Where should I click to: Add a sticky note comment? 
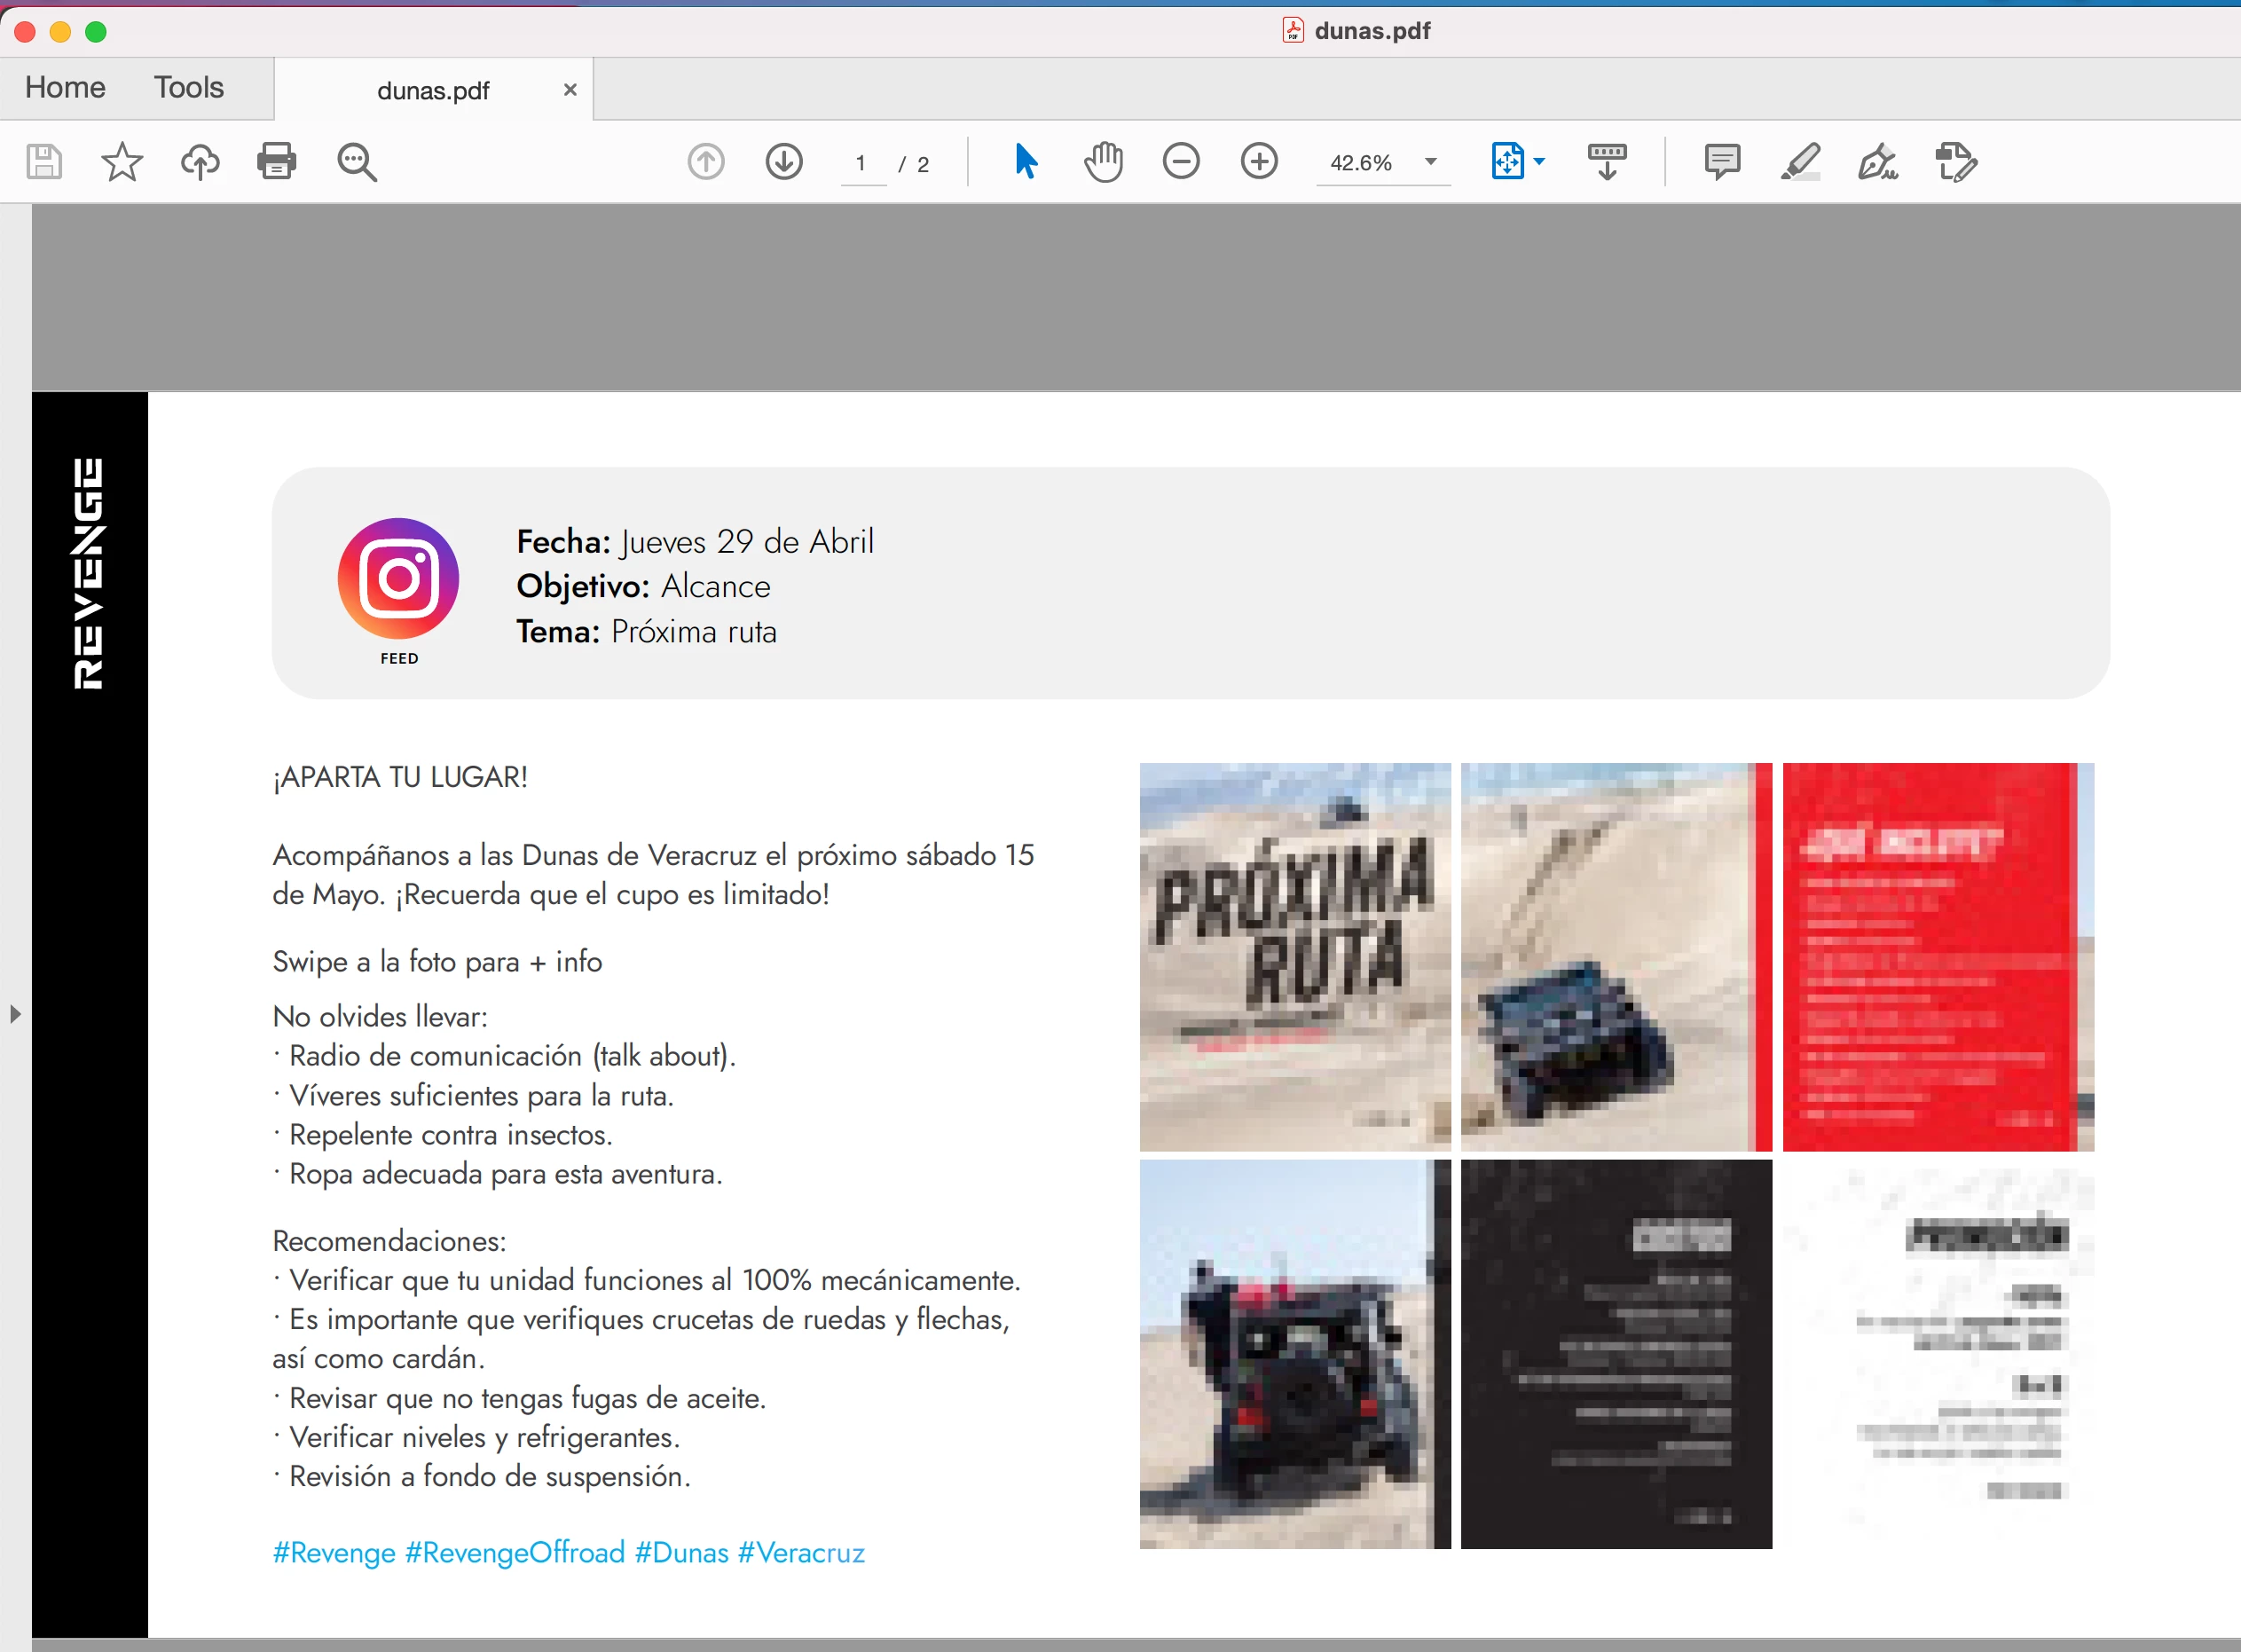[1722, 162]
